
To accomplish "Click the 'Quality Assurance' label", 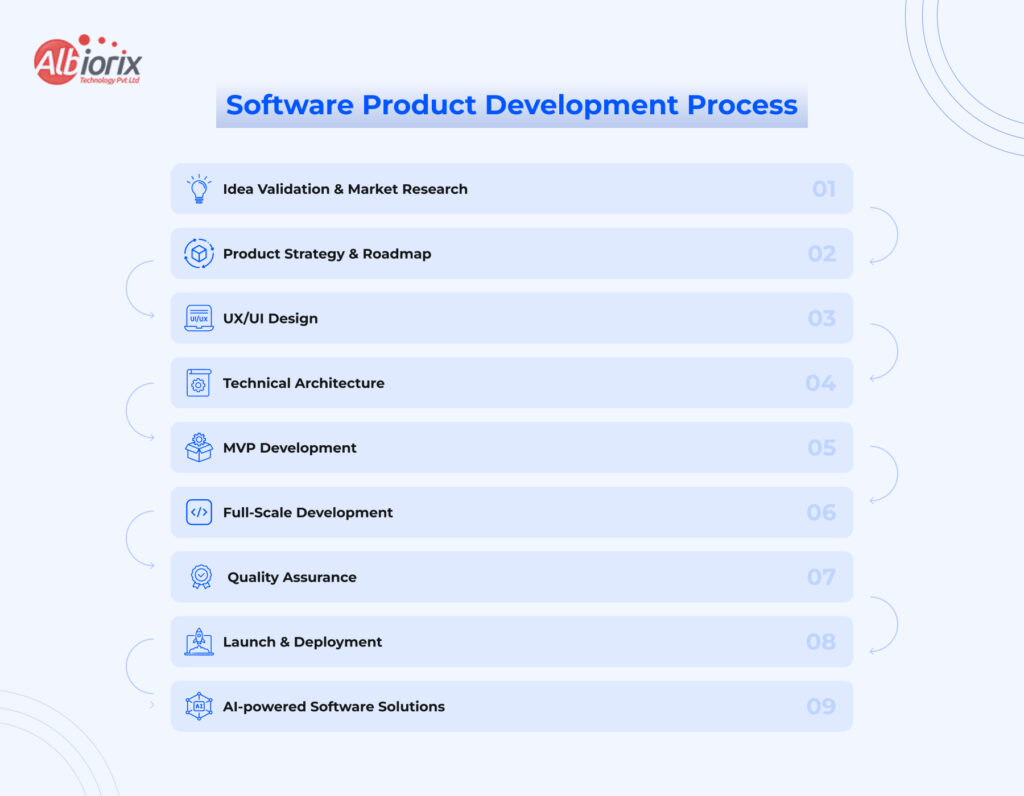I will click(x=292, y=577).
